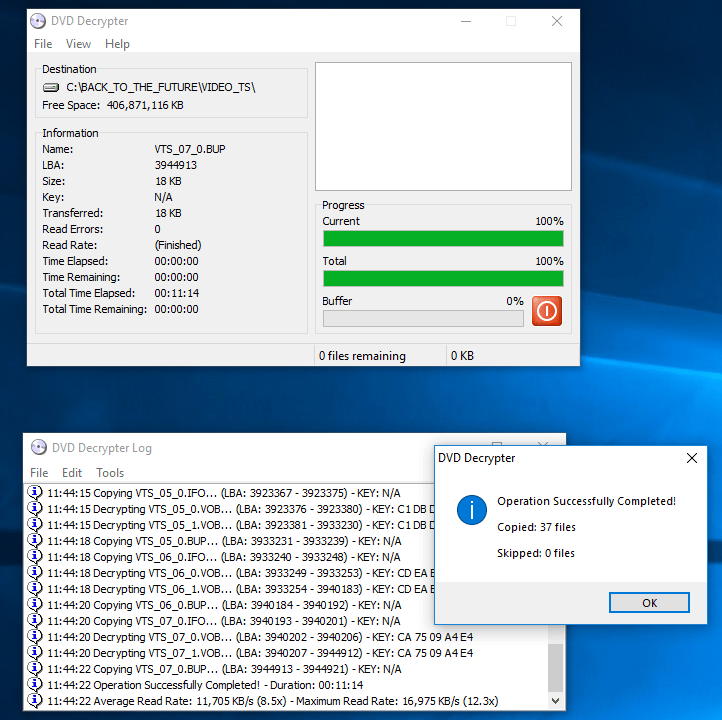Select log line Copying VTS_07_0.BUP
This screenshot has width=722, height=720.
pos(224,669)
